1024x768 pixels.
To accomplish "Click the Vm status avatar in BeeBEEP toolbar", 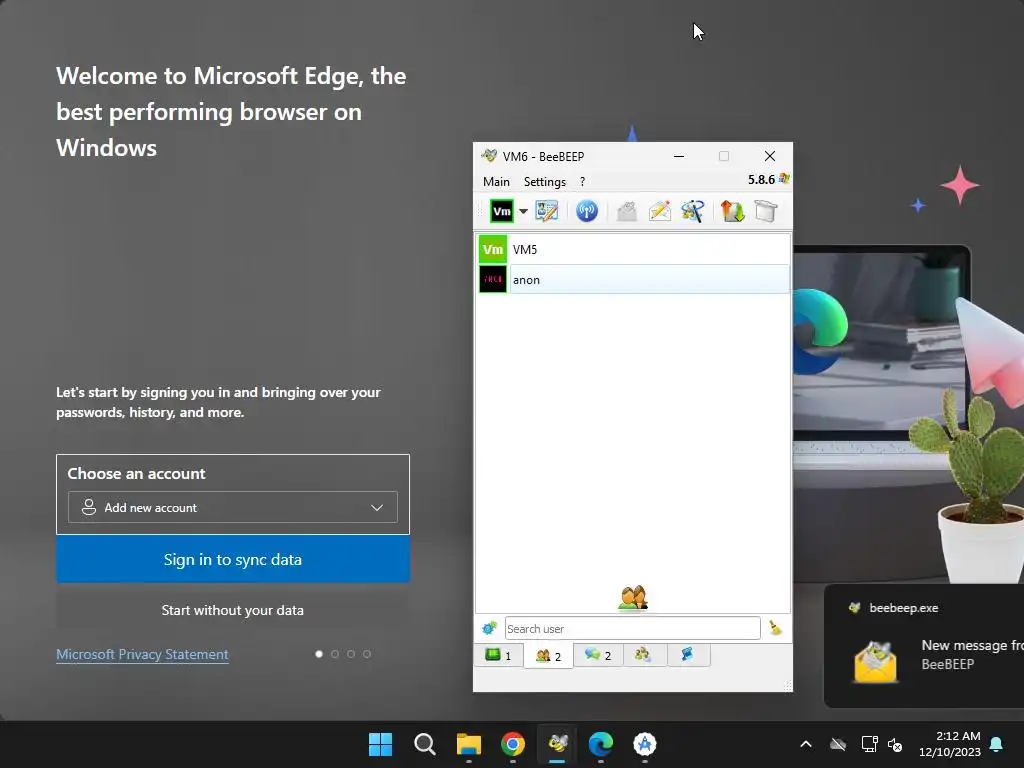I will [502, 211].
